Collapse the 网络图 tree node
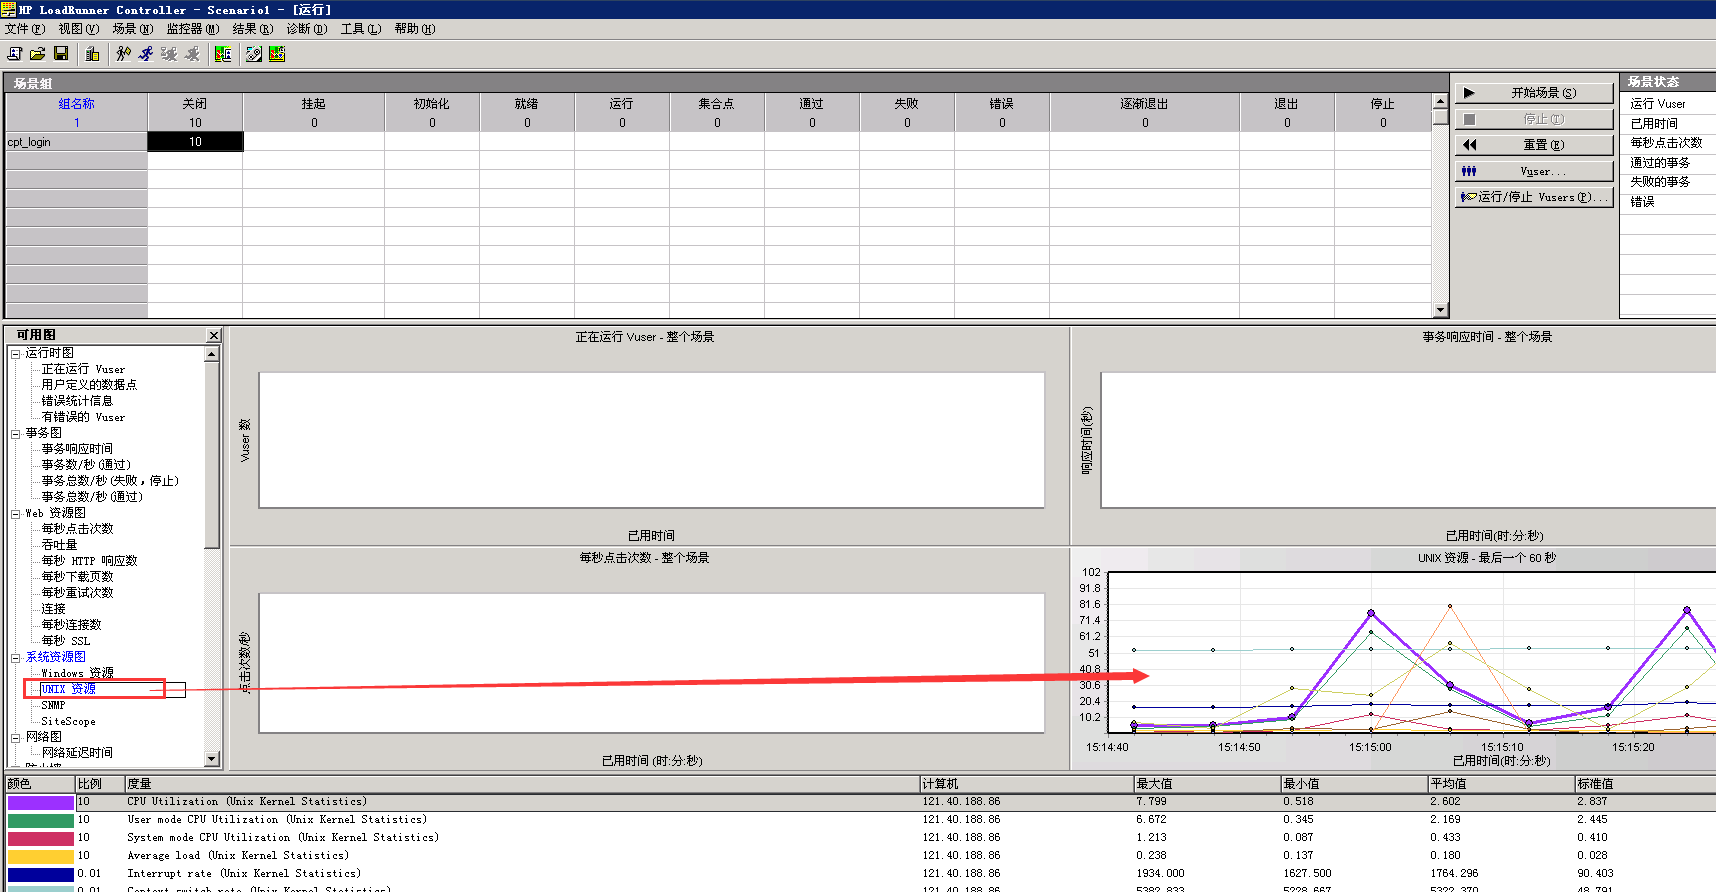Viewport: 1716px width, 892px height. [x=16, y=738]
